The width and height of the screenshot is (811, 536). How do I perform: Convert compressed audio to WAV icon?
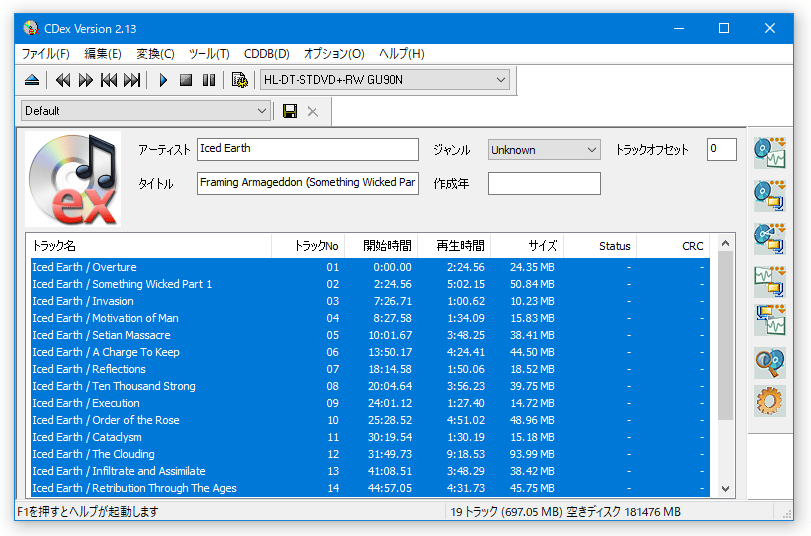coord(770,320)
